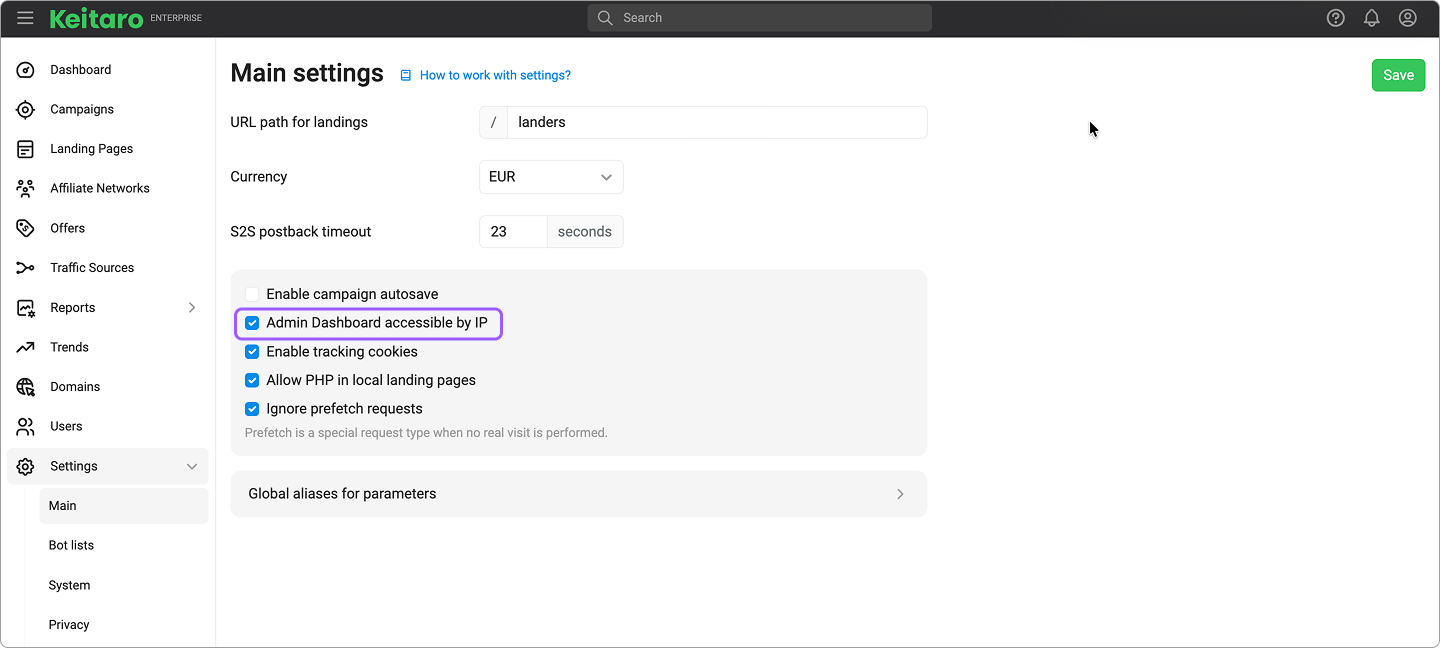Open the user account profile icon
This screenshot has height=648, width=1440.
click(1407, 18)
